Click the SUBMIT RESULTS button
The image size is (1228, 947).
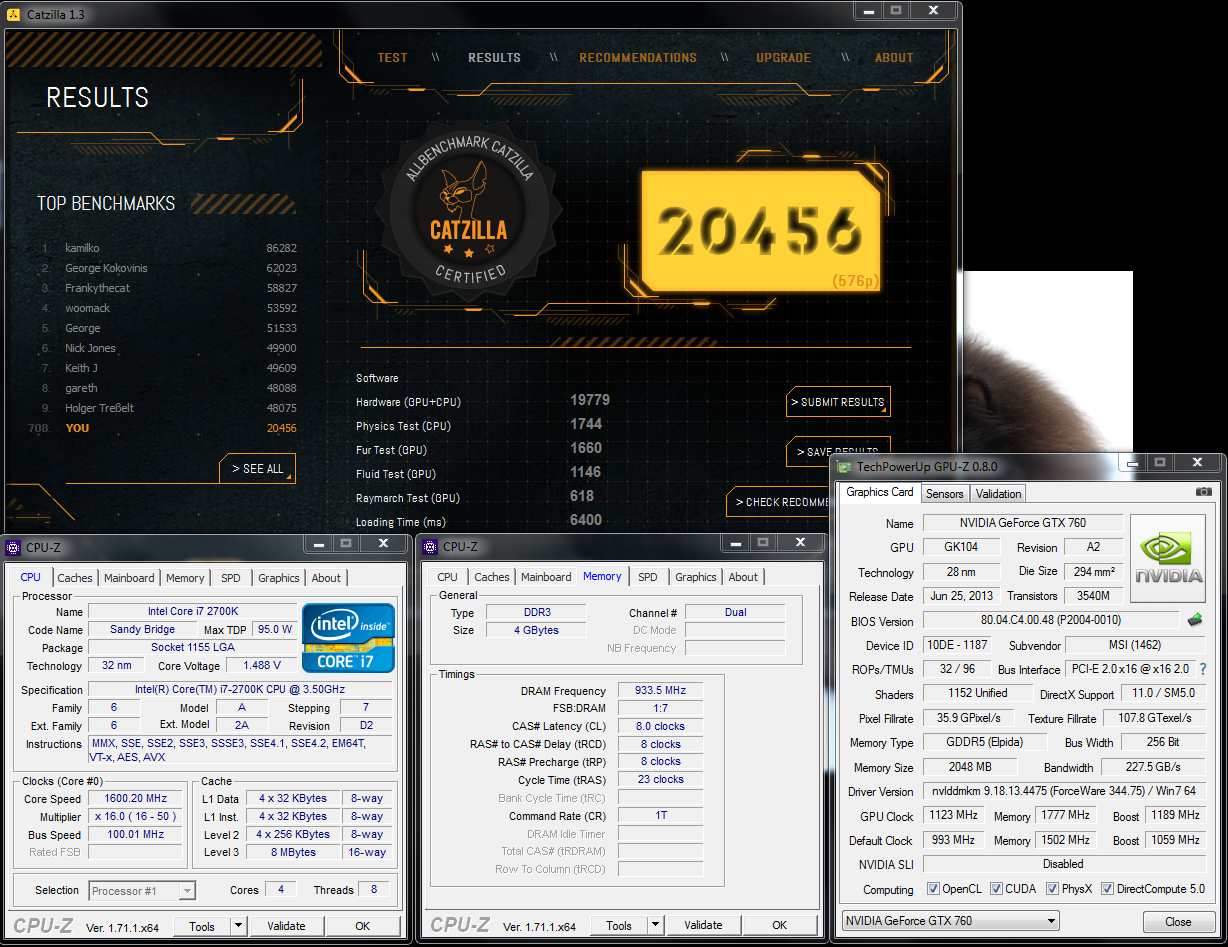tap(838, 402)
